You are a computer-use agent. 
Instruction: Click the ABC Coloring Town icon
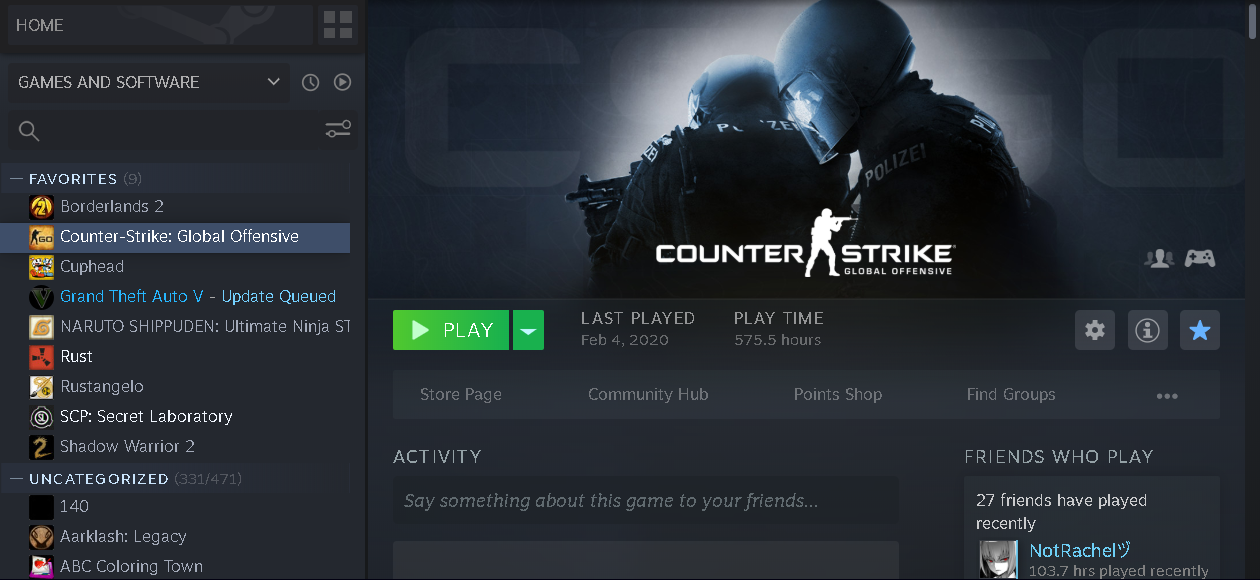pyautogui.click(x=41, y=567)
